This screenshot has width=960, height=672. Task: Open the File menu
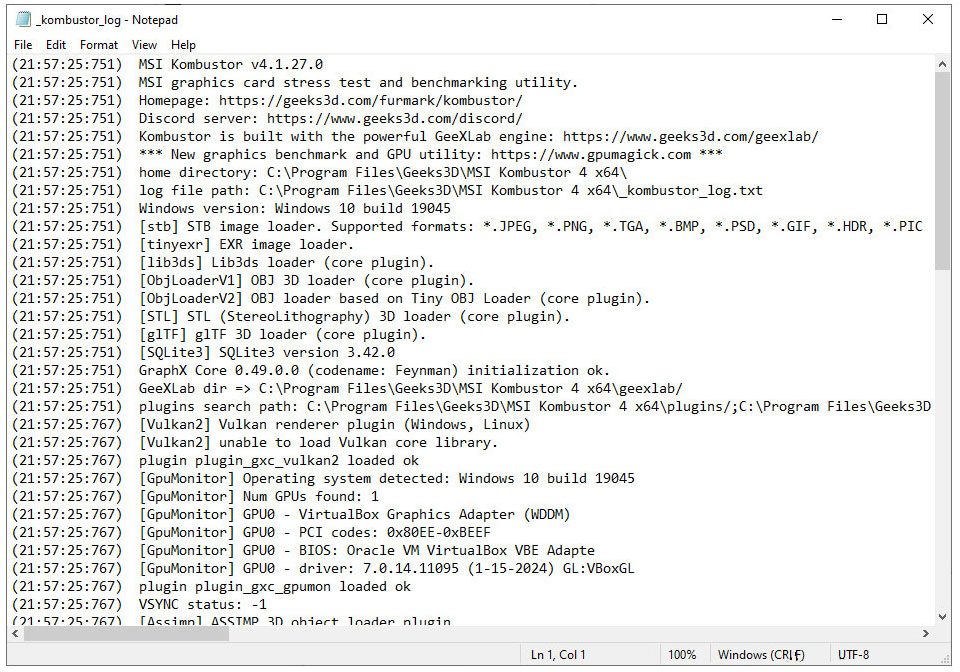[23, 45]
